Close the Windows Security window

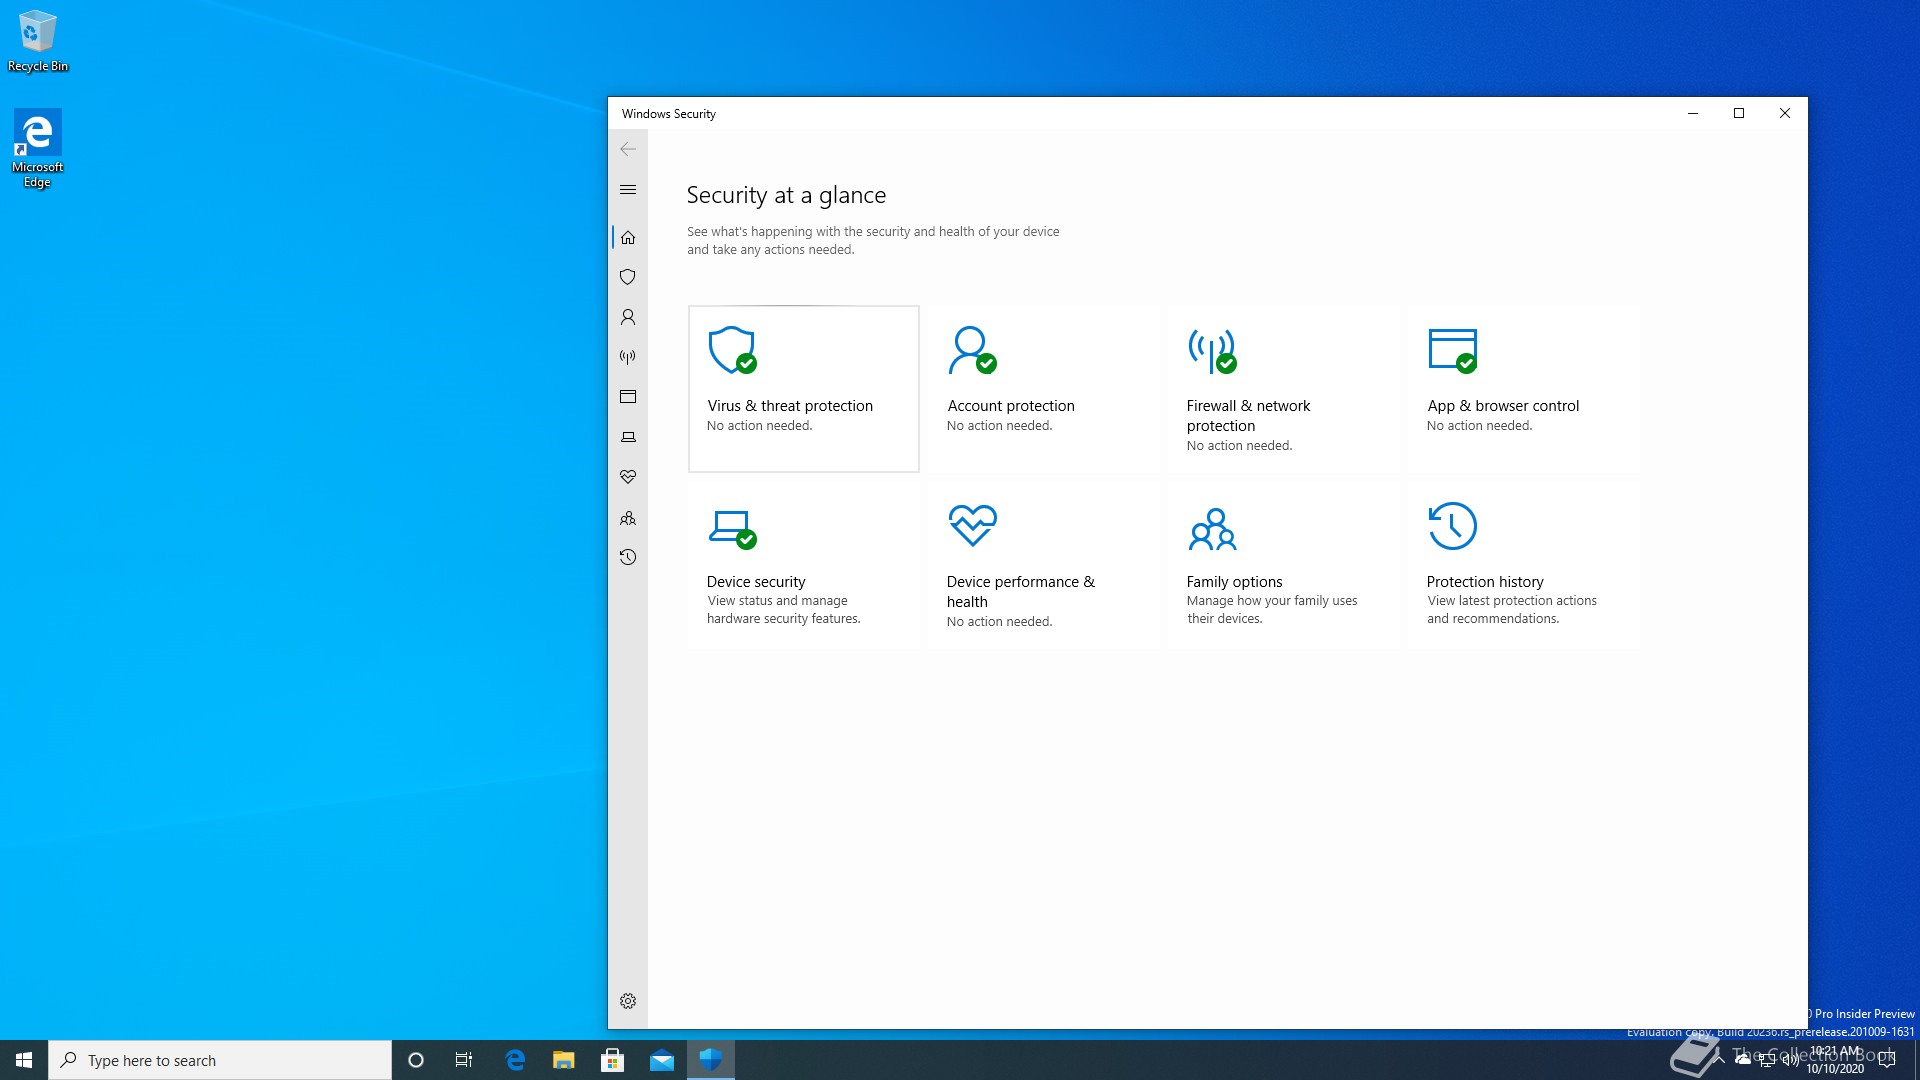[x=1785, y=113]
